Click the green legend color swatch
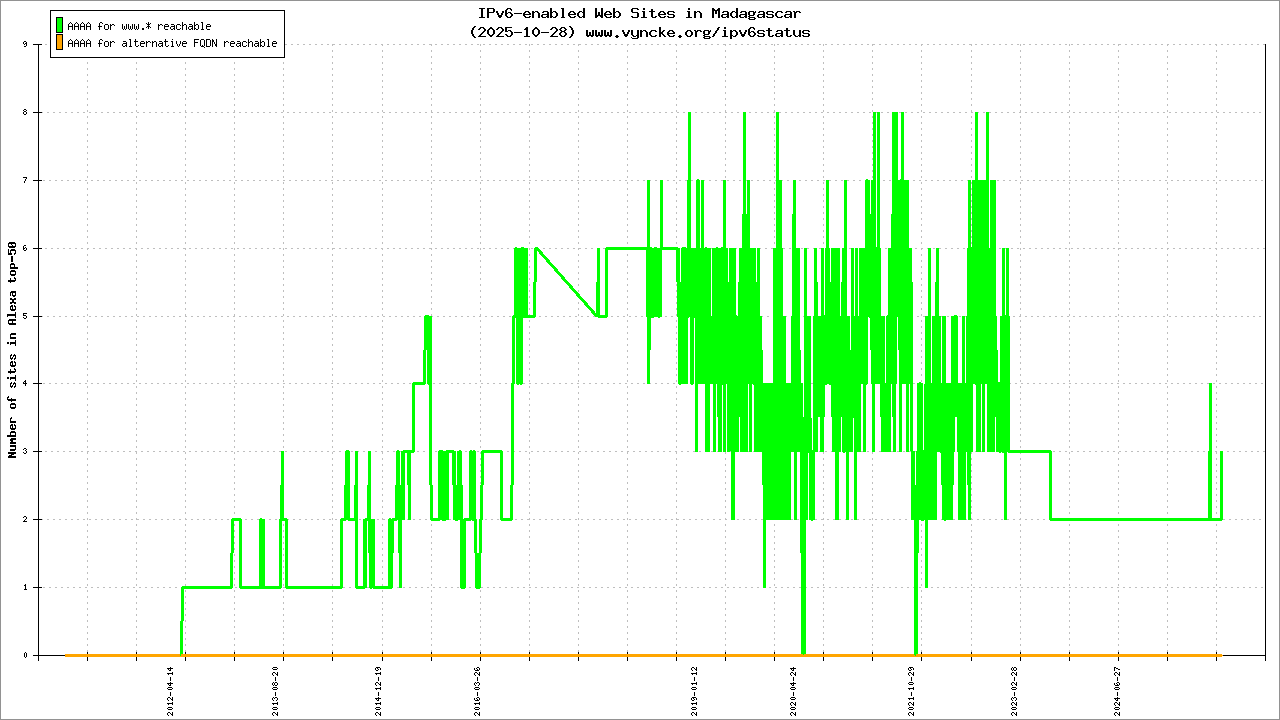This screenshot has width=1280, height=720. (59, 26)
